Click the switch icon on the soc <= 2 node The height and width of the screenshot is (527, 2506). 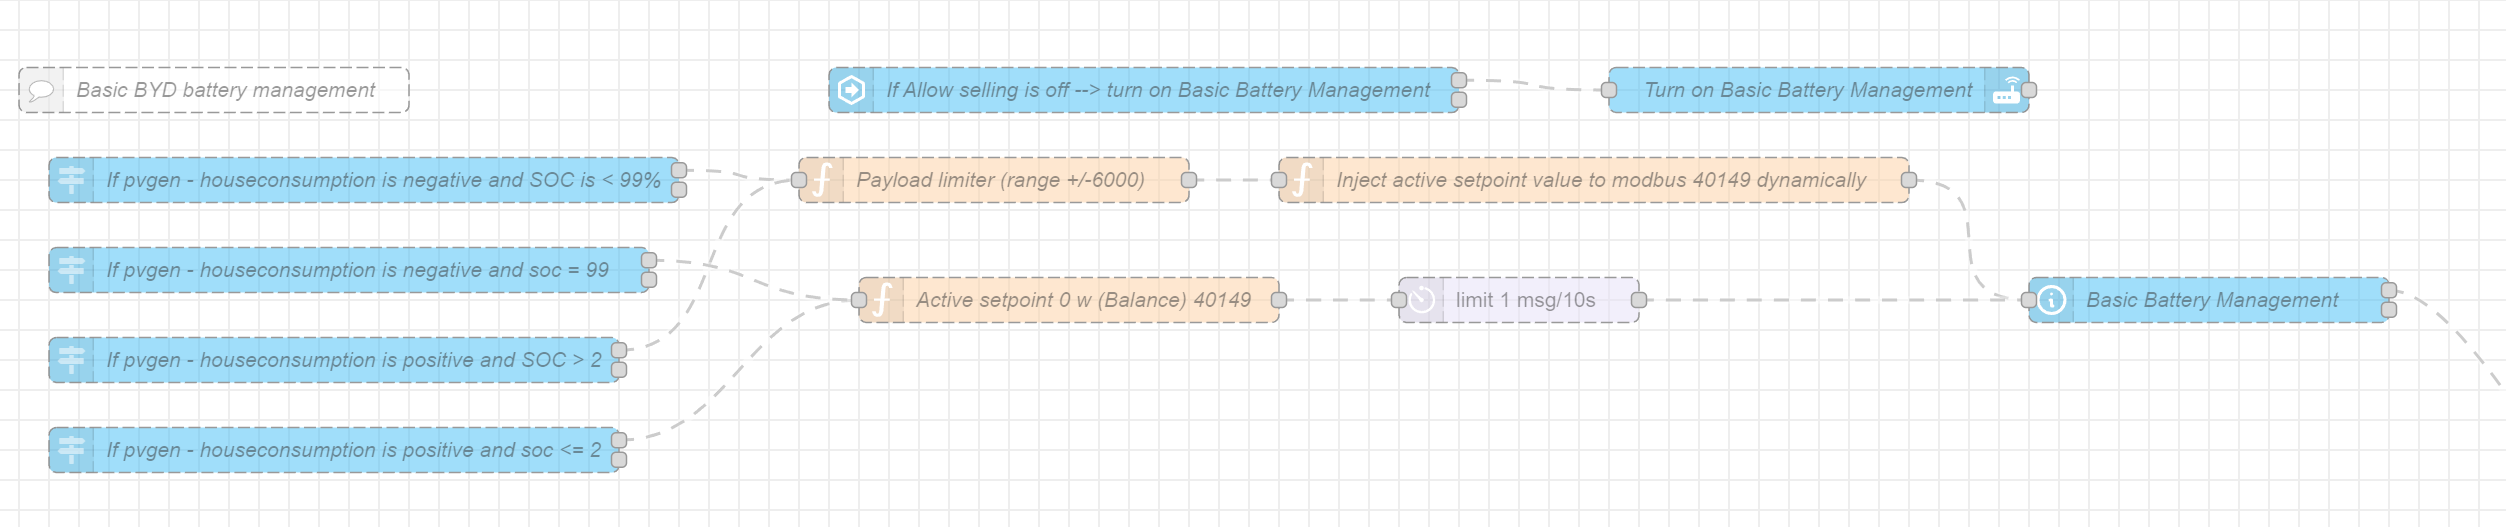pos(71,450)
